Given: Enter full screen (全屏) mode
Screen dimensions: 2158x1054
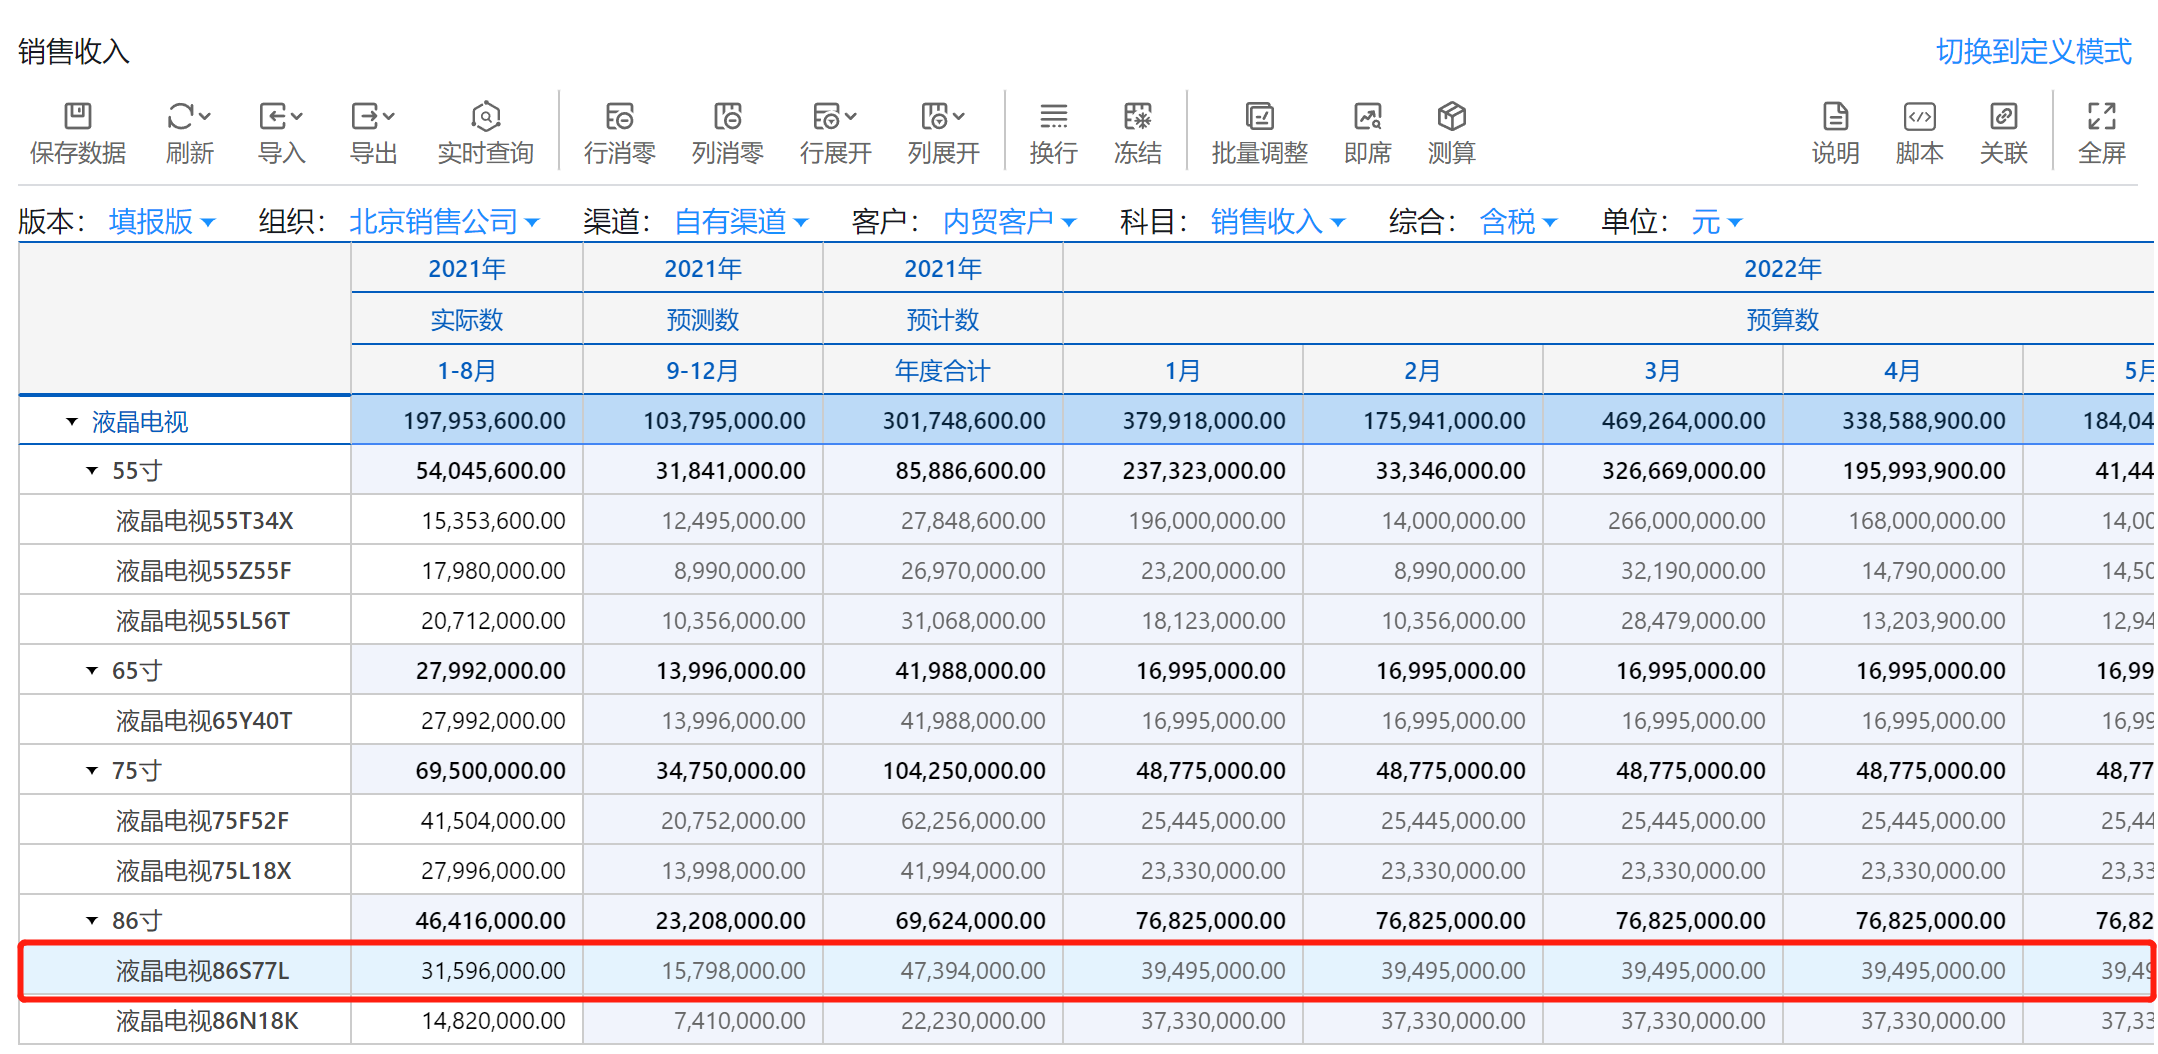Looking at the screenshot, I should pos(2101,117).
